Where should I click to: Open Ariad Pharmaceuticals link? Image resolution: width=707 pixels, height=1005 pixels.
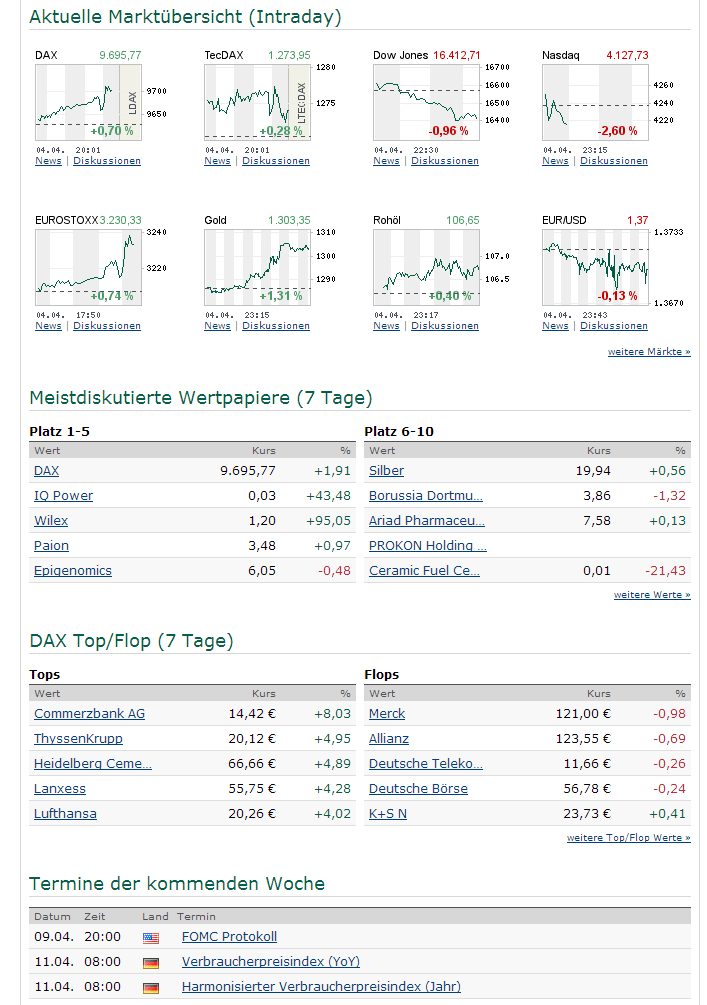pyautogui.click(x=427, y=520)
